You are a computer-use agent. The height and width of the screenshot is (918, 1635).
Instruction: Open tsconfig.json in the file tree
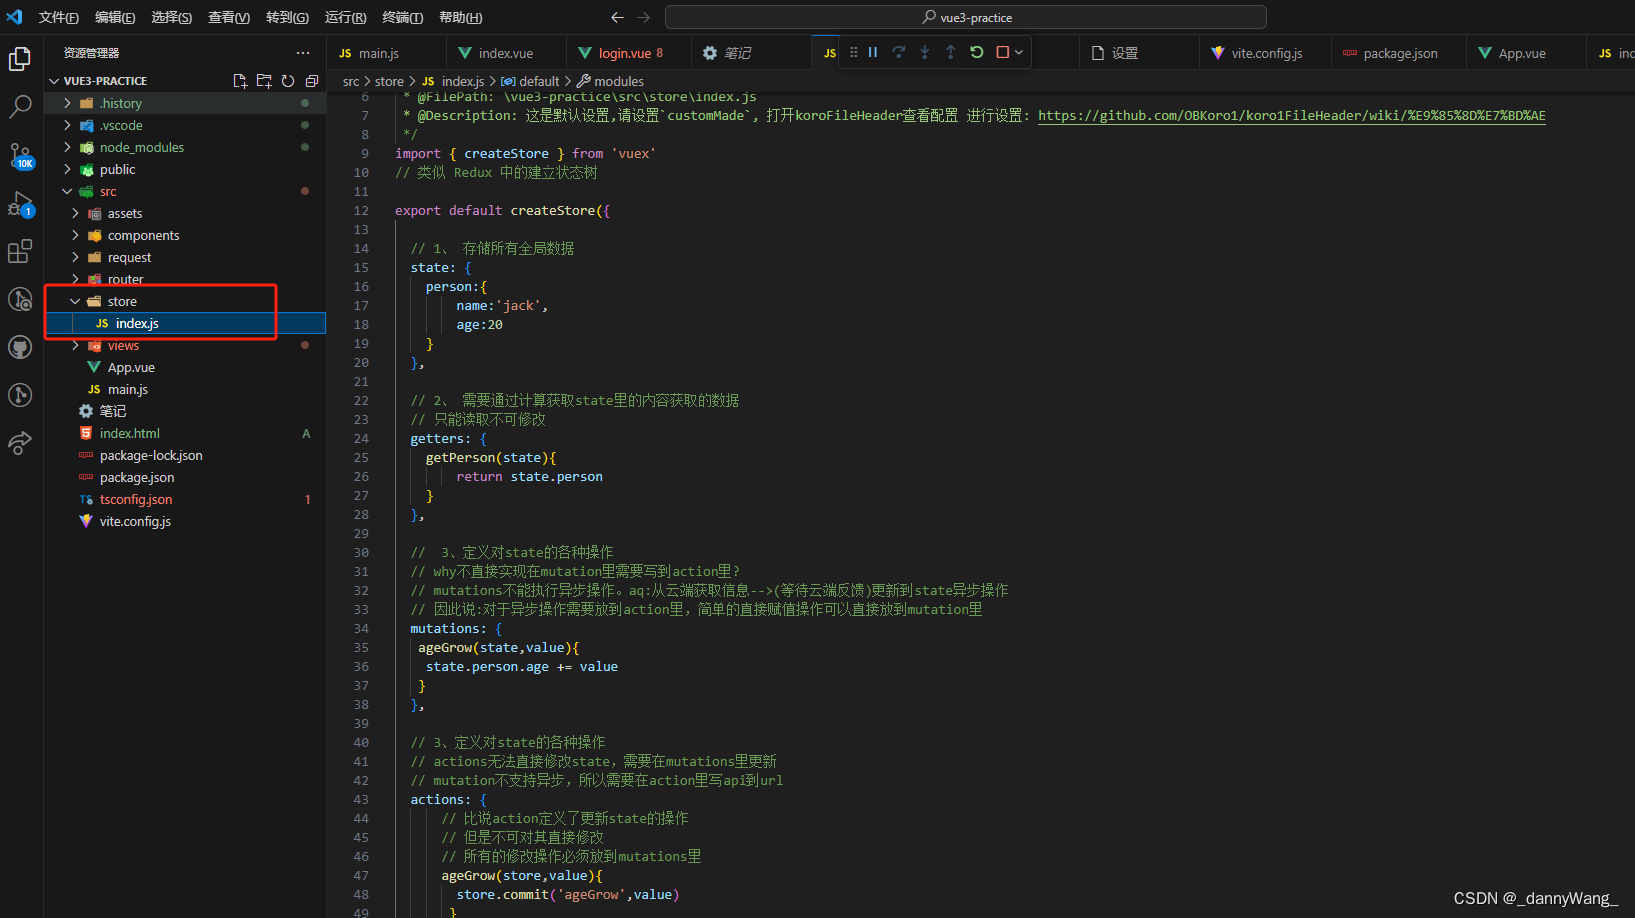pos(185,499)
